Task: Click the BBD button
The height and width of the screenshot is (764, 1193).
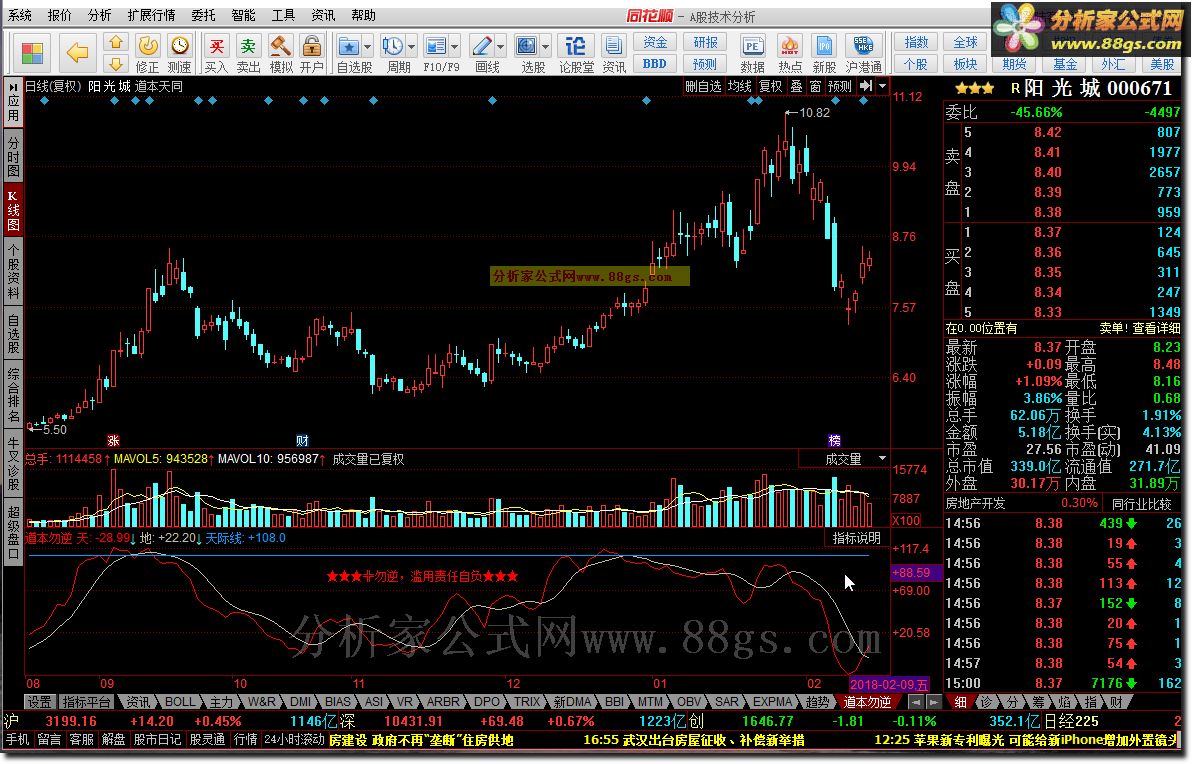Action: [x=655, y=64]
